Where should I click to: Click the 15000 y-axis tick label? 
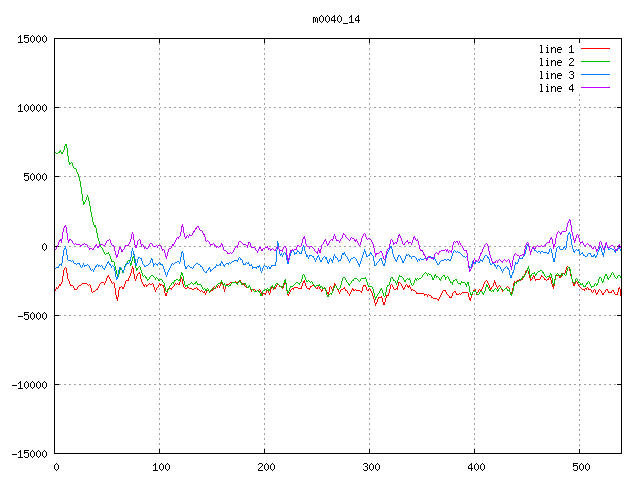(x=31, y=39)
